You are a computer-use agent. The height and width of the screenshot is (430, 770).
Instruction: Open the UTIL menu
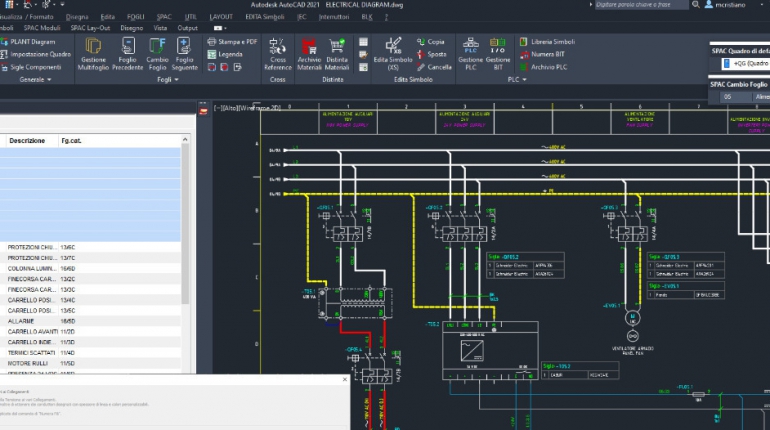pos(191,17)
